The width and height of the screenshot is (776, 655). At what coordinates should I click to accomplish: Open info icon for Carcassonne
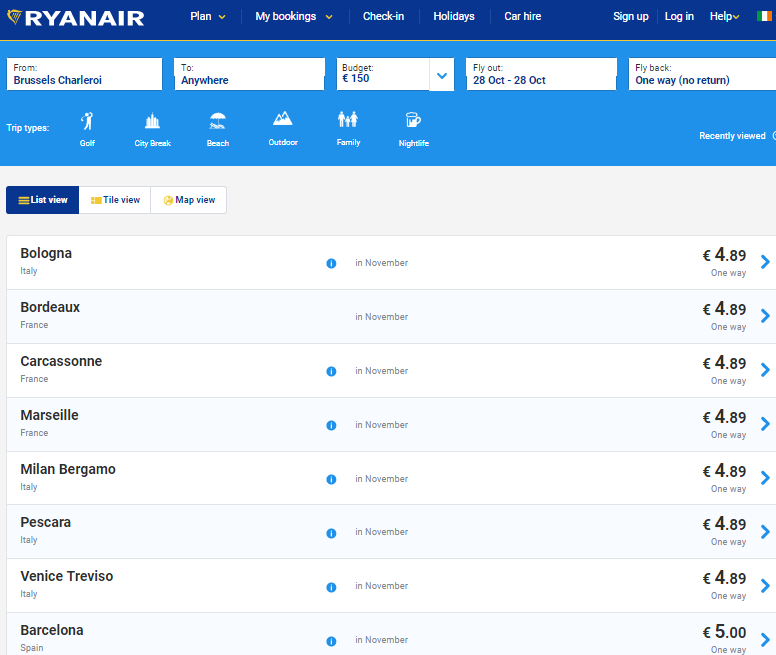pyautogui.click(x=331, y=372)
